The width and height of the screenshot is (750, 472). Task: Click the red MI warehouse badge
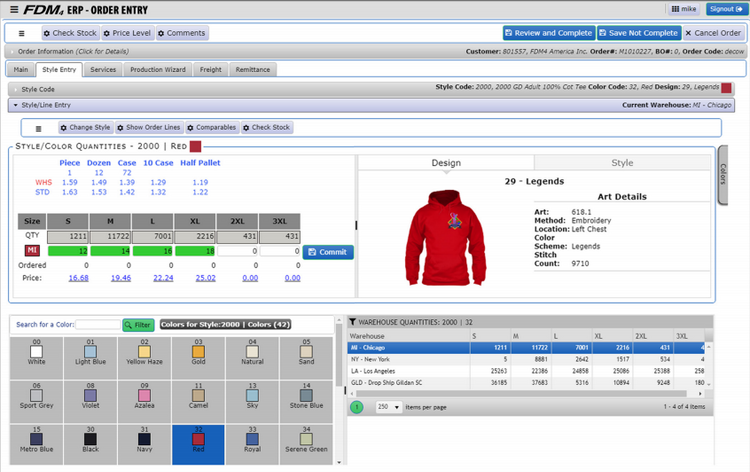coord(32,251)
